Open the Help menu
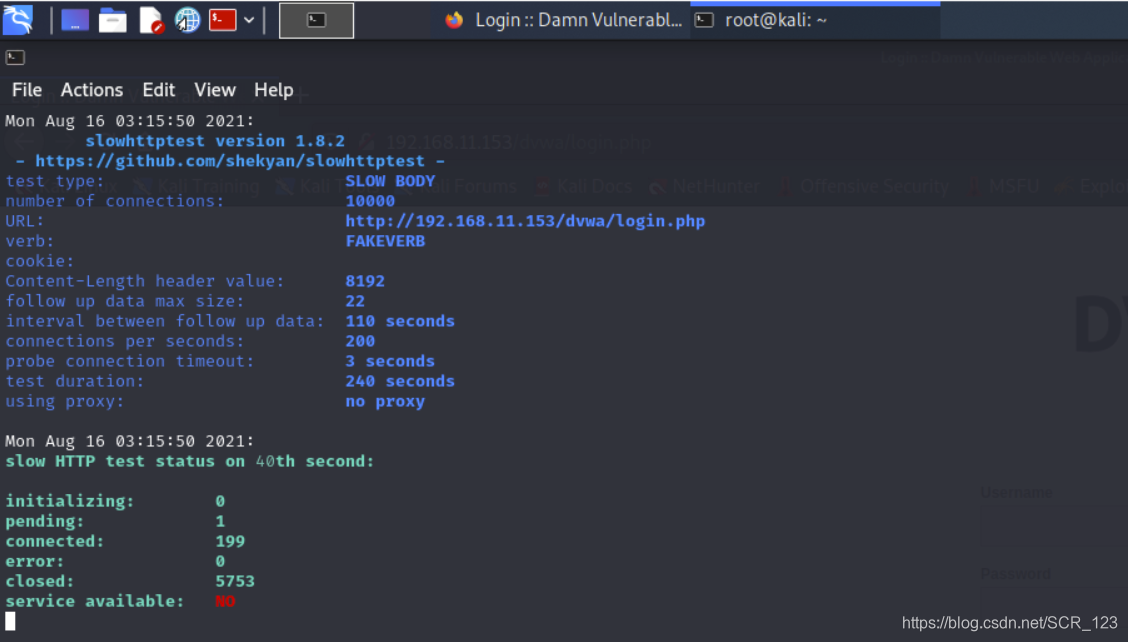1128x642 pixels. click(x=273, y=90)
